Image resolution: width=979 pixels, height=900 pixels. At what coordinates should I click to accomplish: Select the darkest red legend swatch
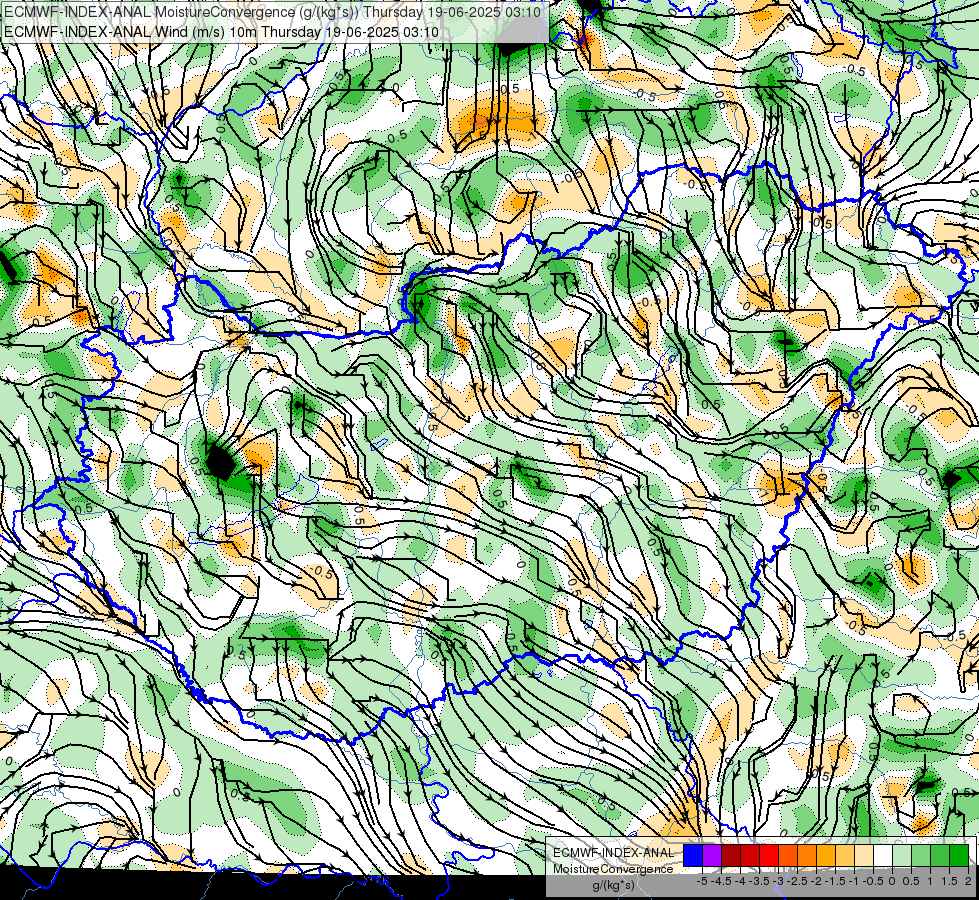pyautogui.click(x=731, y=856)
